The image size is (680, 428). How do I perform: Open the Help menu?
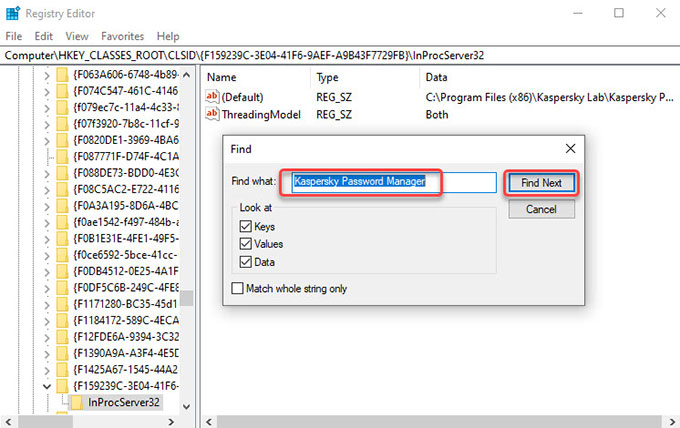pyautogui.click(x=168, y=36)
